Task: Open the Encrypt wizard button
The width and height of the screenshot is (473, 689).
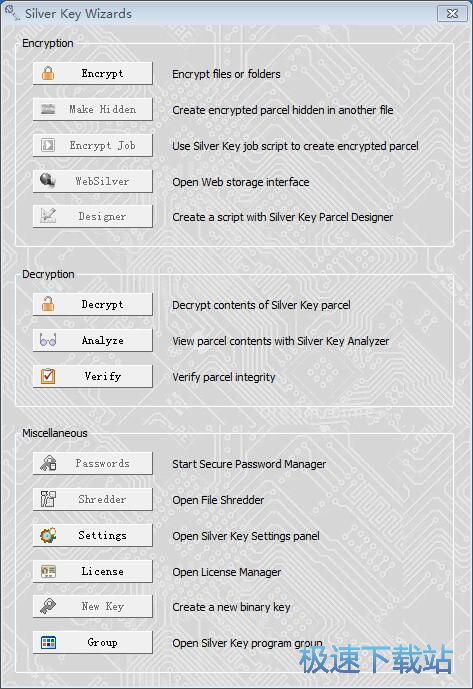Action: (93, 73)
